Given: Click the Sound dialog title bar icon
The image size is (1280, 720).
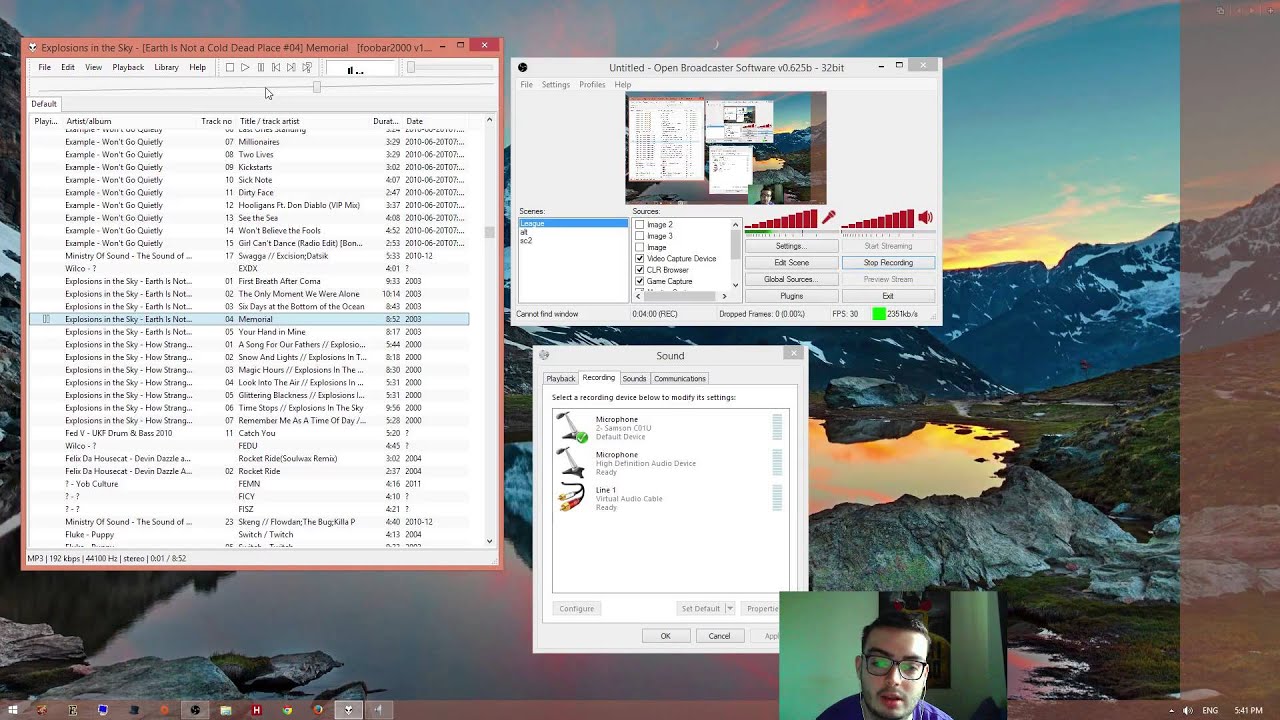Looking at the screenshot, I should (x=544, y=355).
